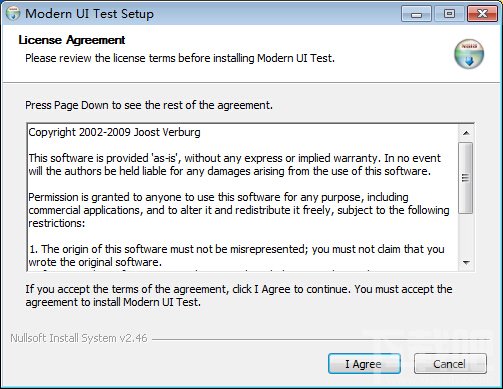Viewport: 503px width, 389px height.
Task: Maximize the setup window
Action: coord(449,14)
